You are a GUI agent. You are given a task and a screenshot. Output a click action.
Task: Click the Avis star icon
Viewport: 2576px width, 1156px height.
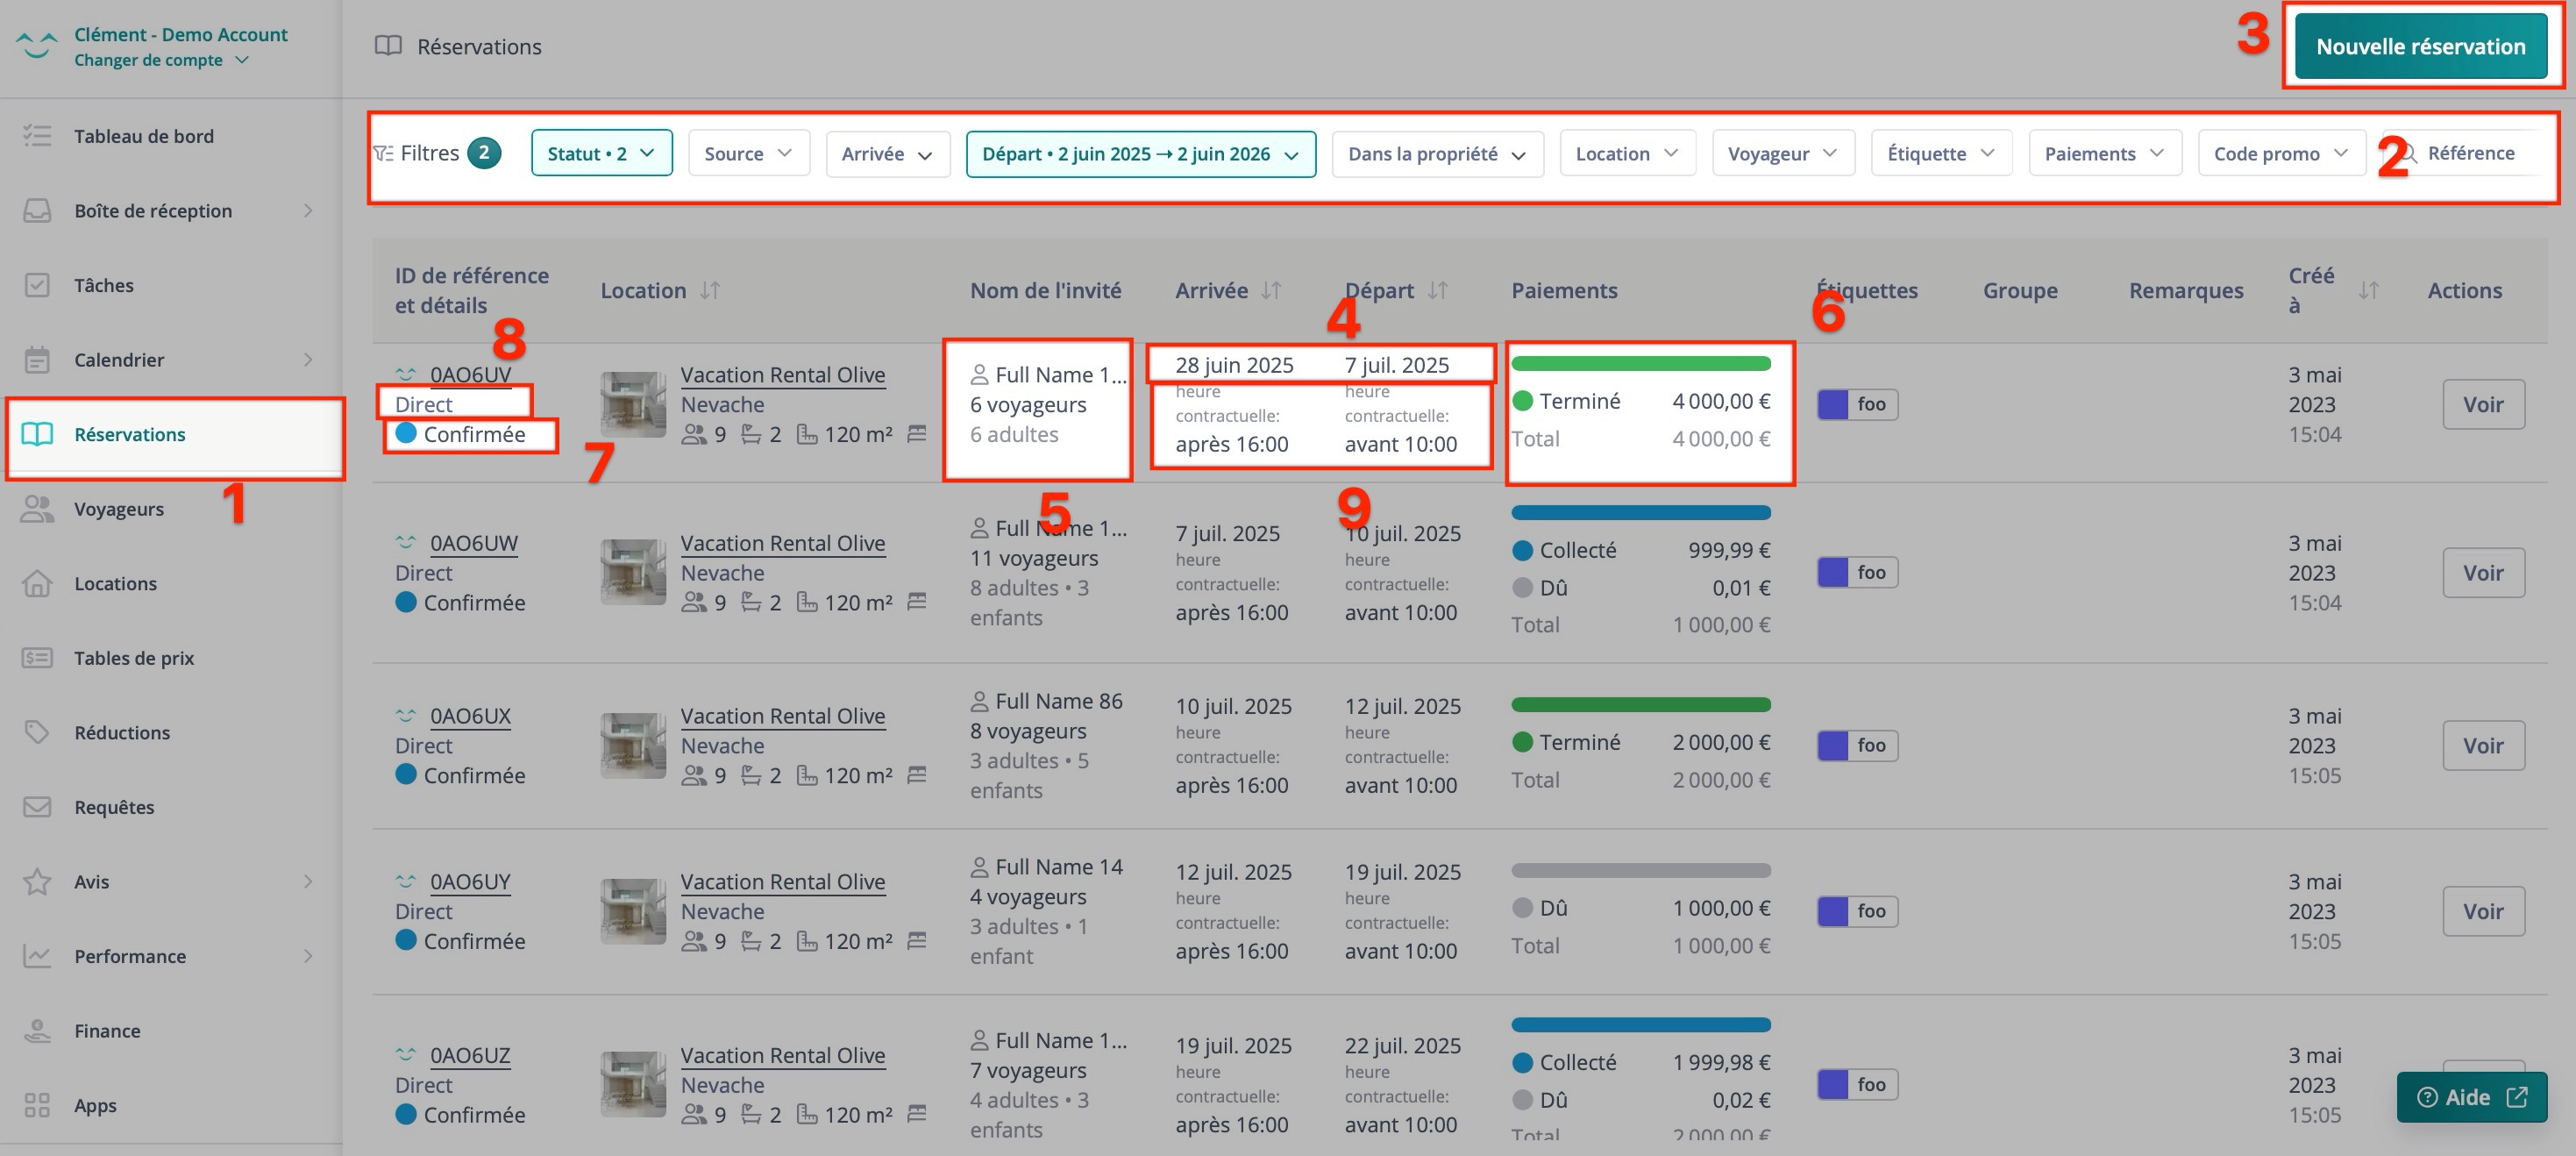(37, 881)
